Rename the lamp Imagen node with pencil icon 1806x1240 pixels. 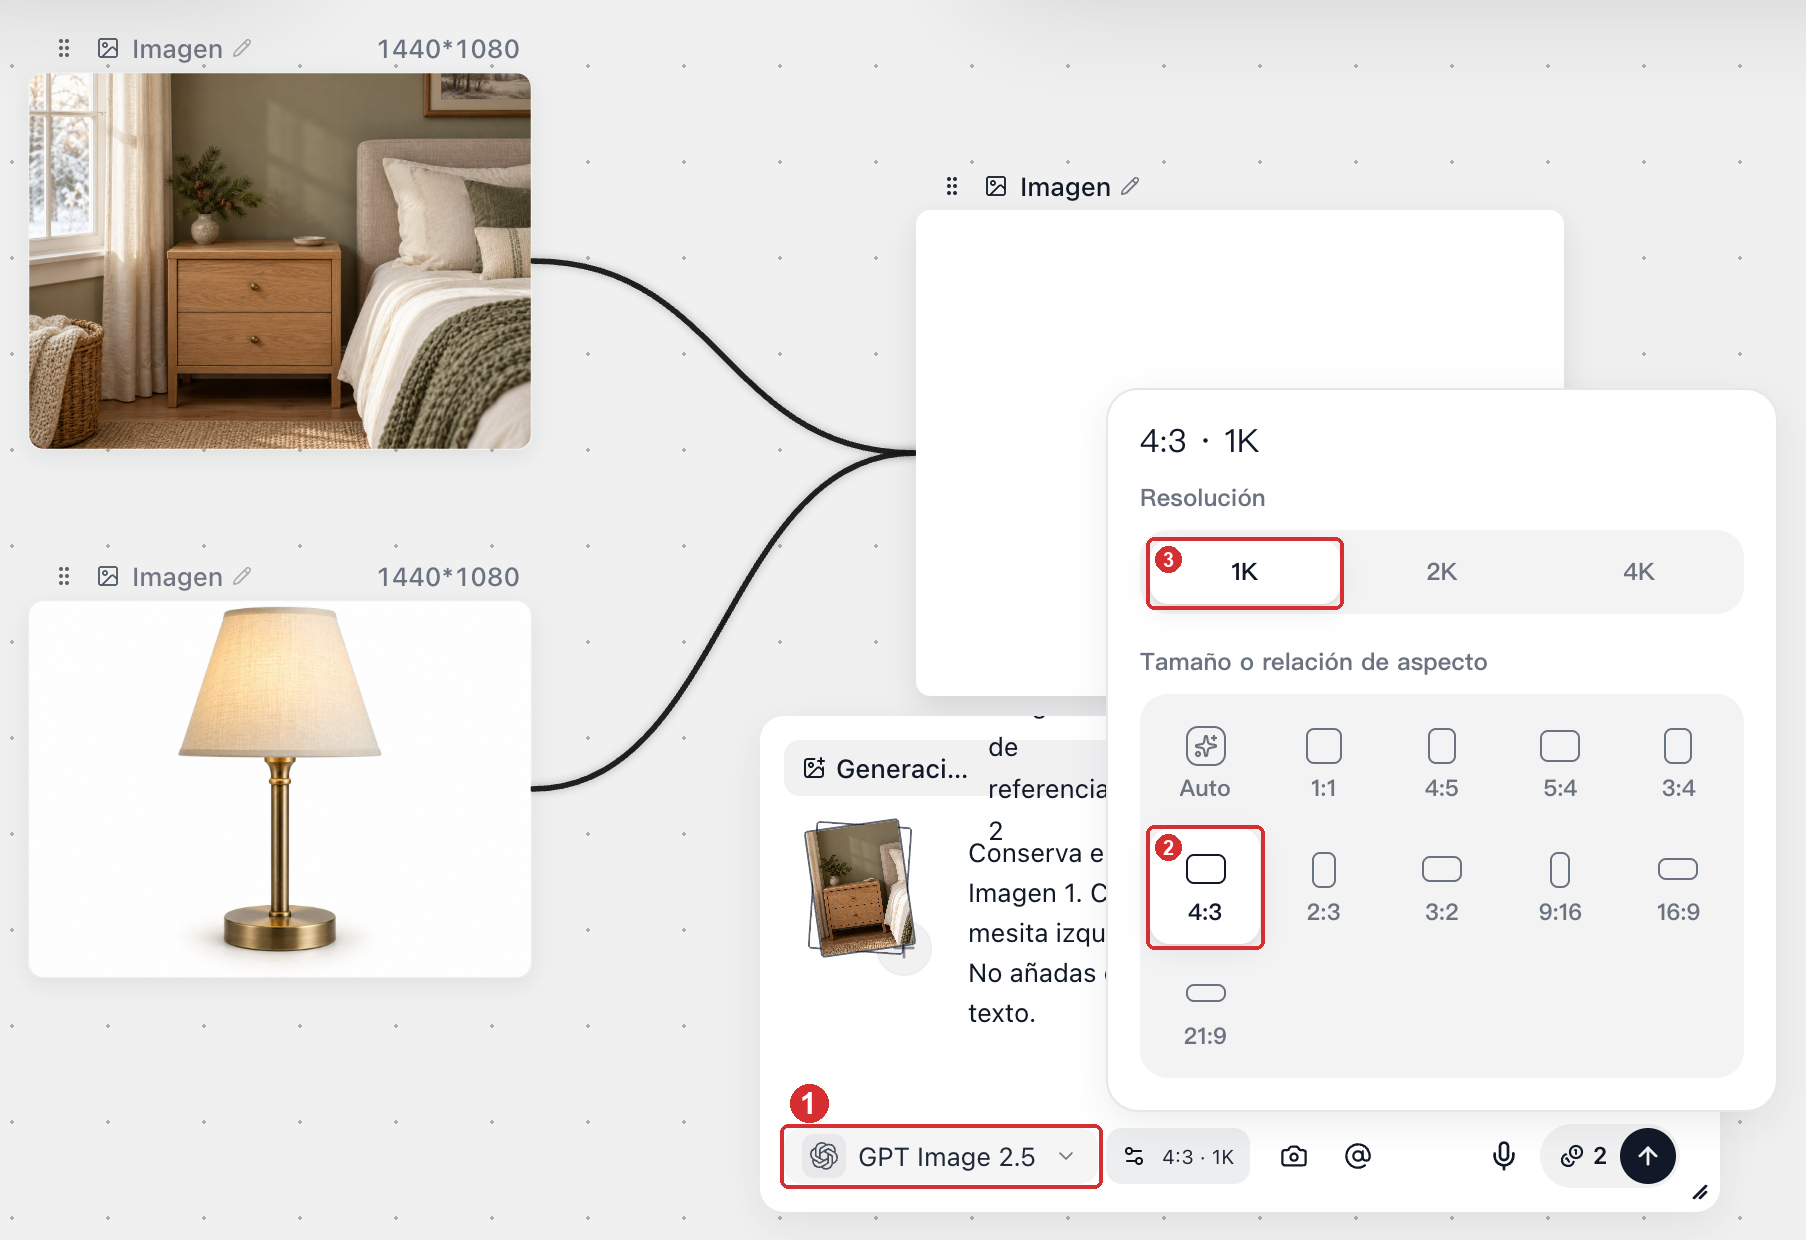[x=242, y=576]
